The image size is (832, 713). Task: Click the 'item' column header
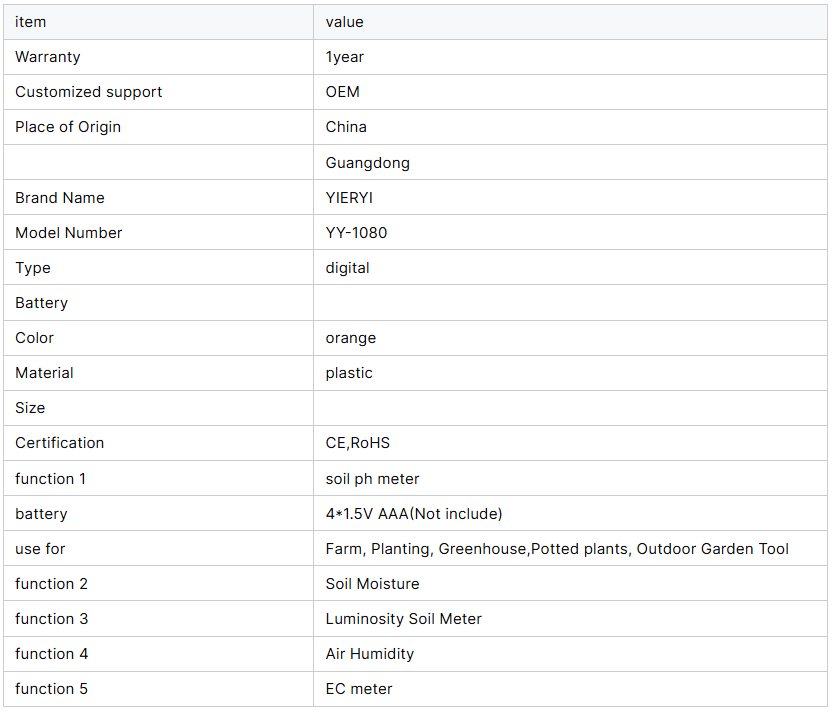[x=30, y=22]
